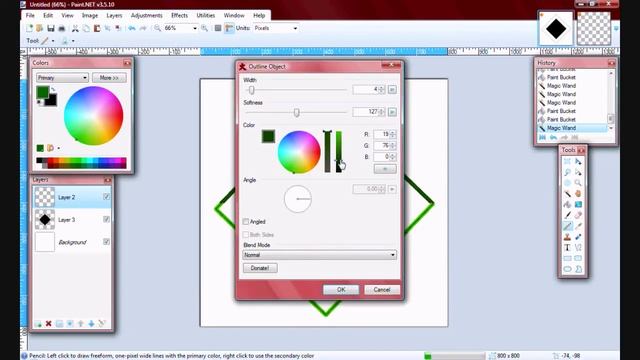Viewport: 640px width, 360px height.
Task: Select the Pan hand tool in Tools panel
Action: [x=578, y=193]
